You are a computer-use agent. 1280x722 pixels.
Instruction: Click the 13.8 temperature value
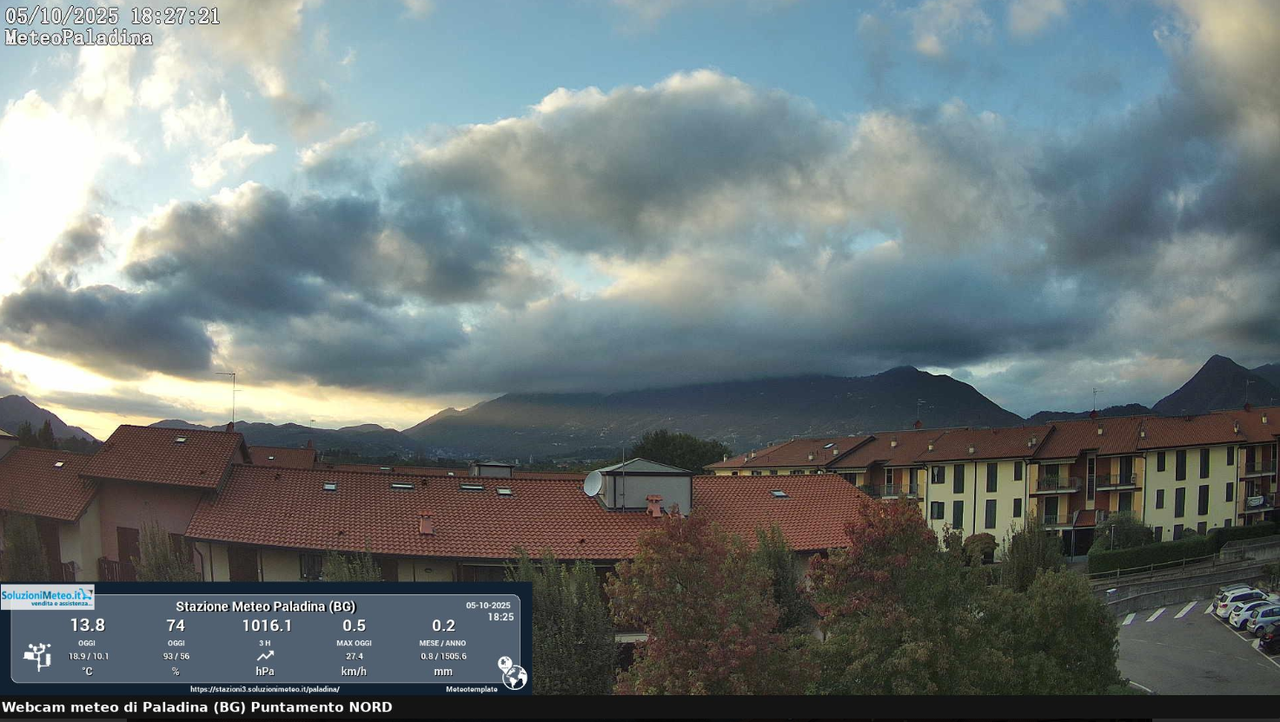87,625
